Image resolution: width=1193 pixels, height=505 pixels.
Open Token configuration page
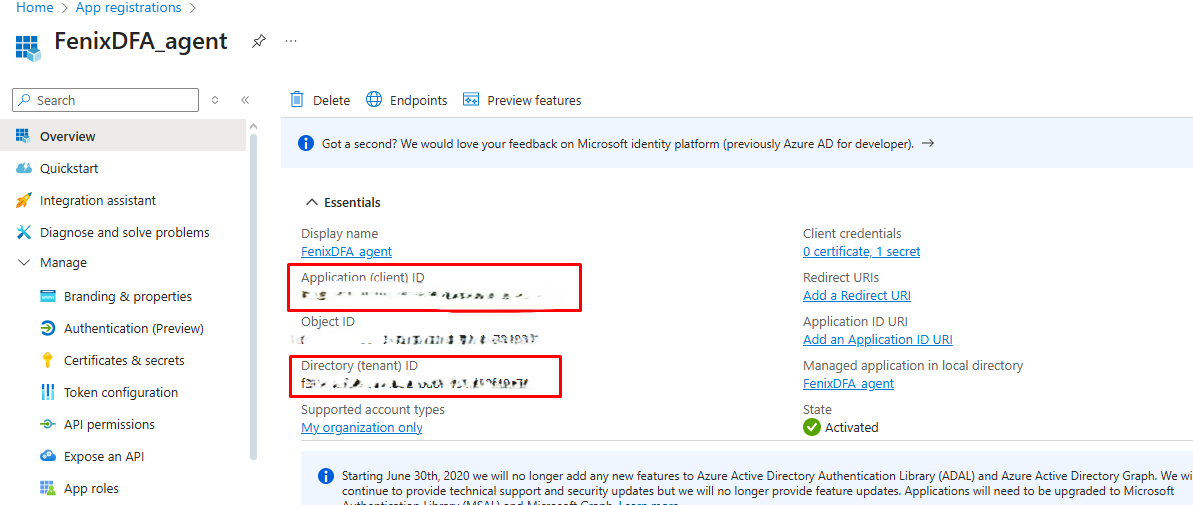coord(120,392)
